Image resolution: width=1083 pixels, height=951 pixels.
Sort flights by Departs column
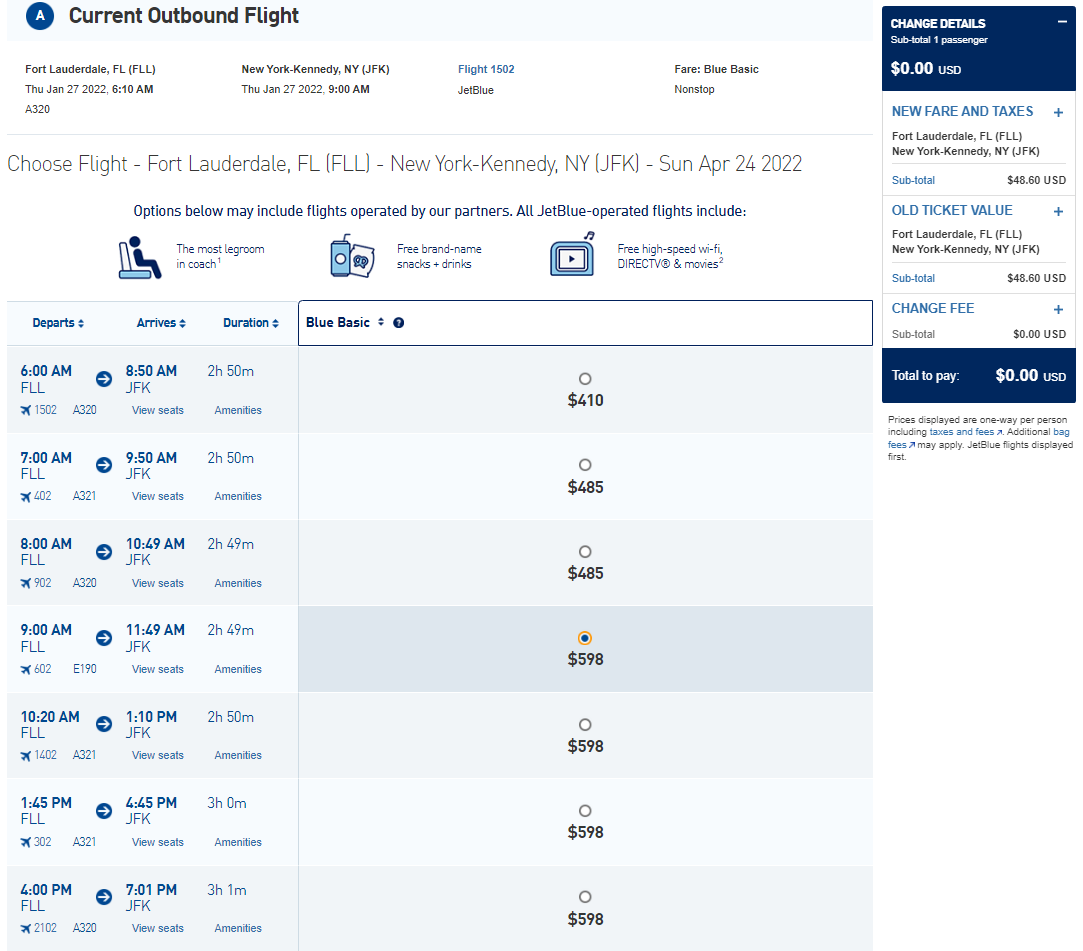(x=58, y=323)
